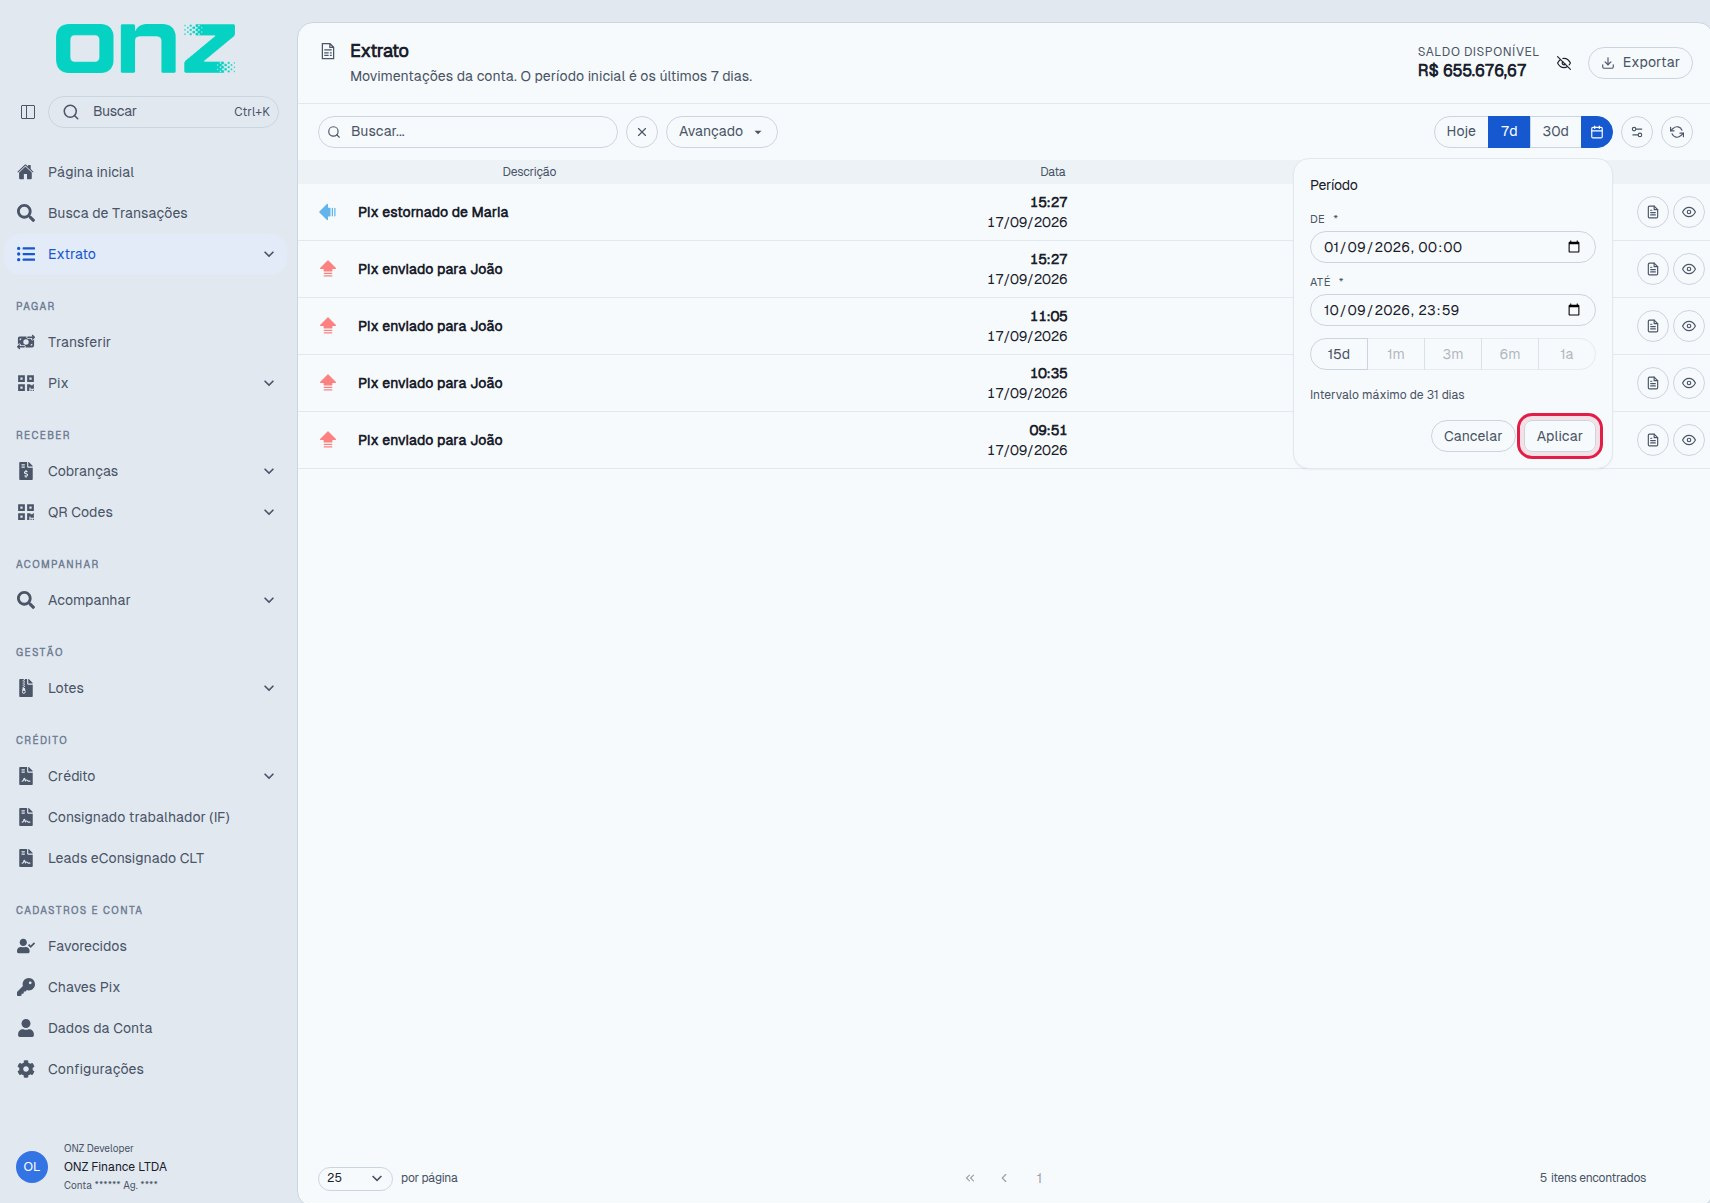Refresh the statement with reload icon
The image size is (1710, 1203).
click(1677, 132)
